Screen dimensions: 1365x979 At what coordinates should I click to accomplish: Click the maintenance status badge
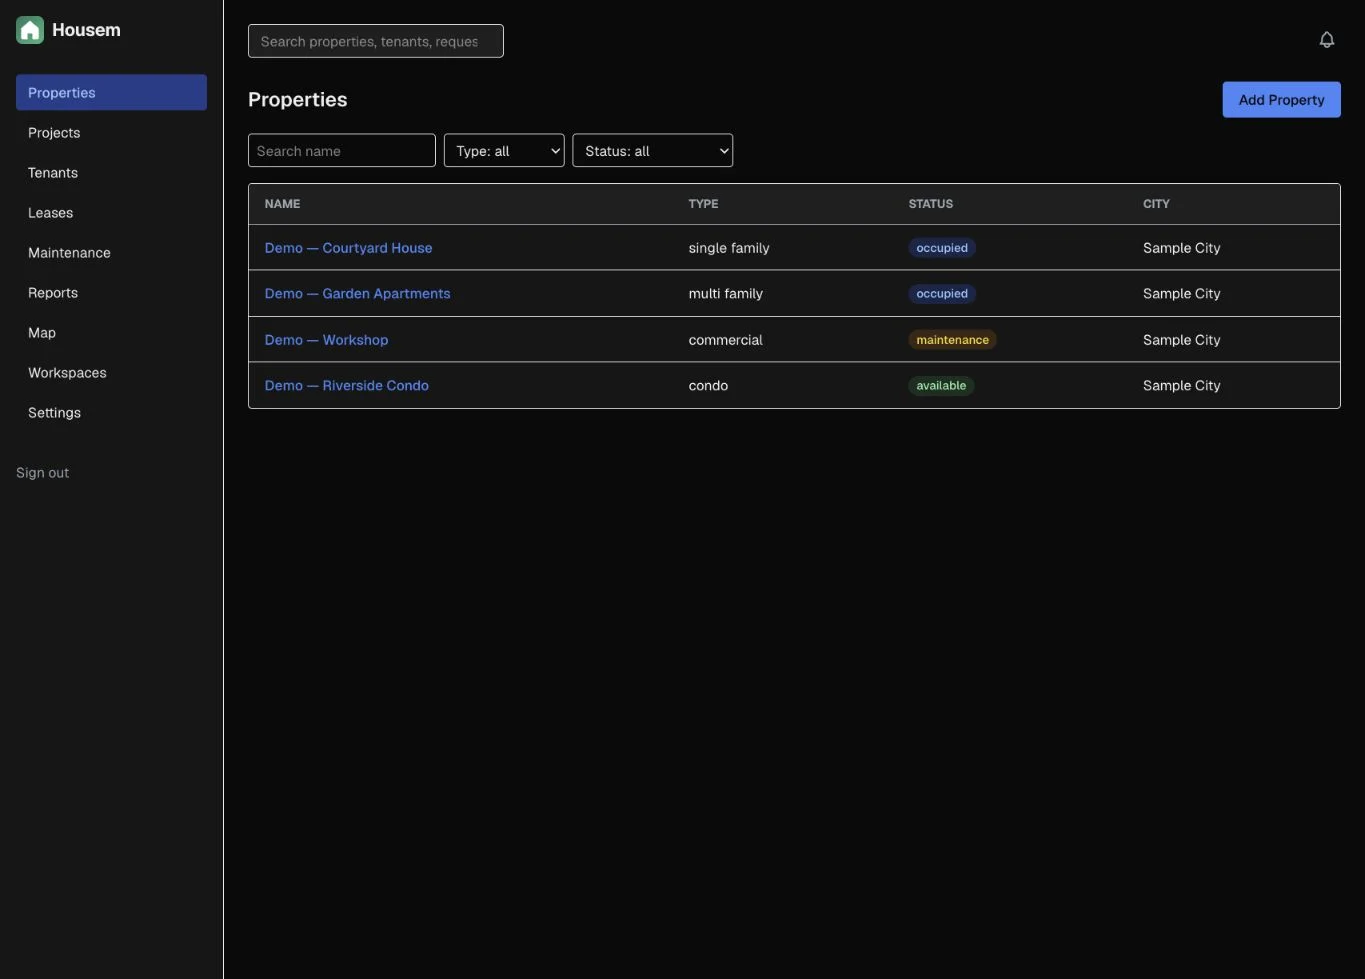click(x=952, y=340)
